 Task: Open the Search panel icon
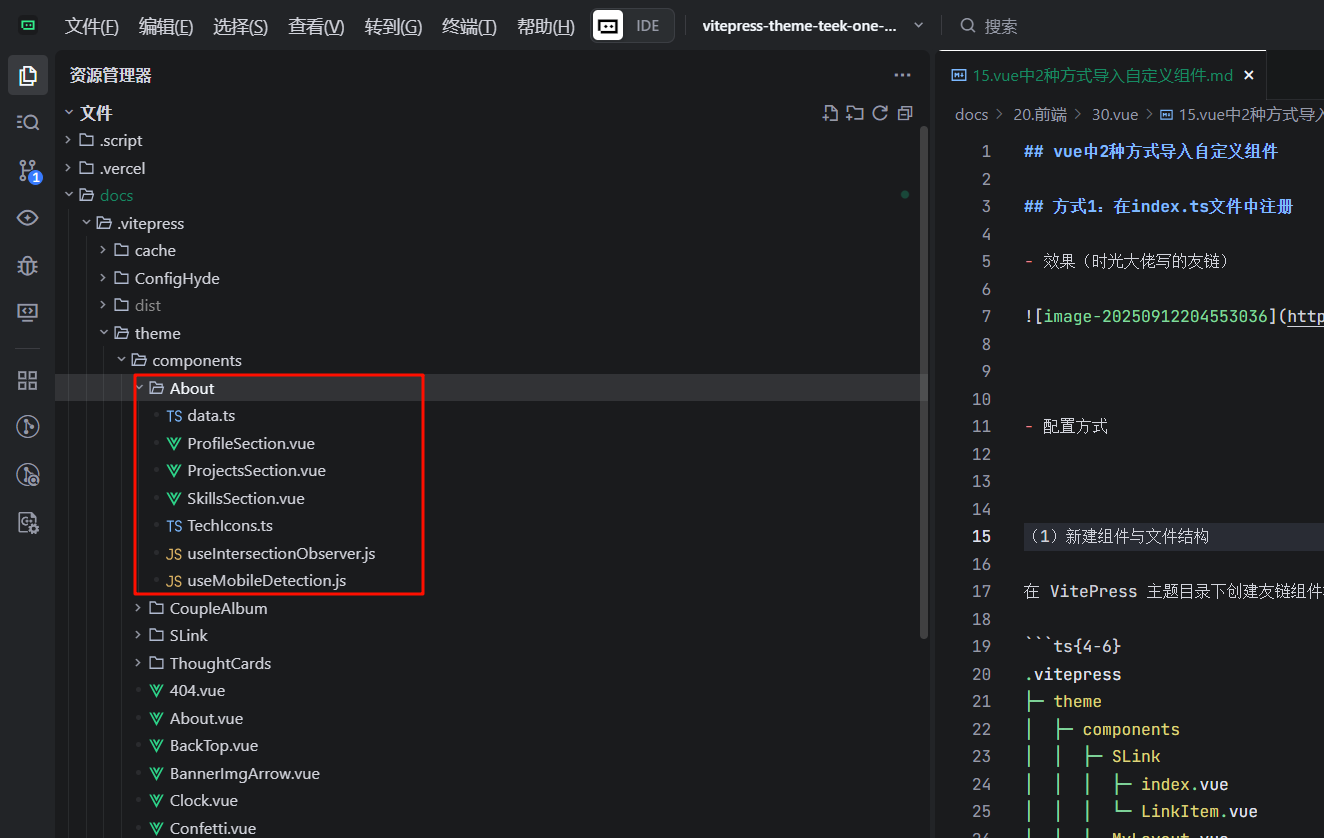[28, 122]
